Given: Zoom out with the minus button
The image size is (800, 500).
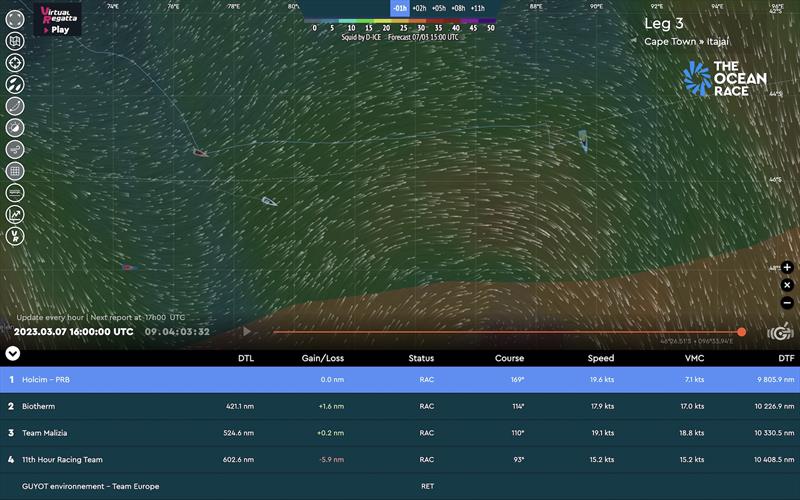Looking at the screenshot, I should [x=787, y=303].
